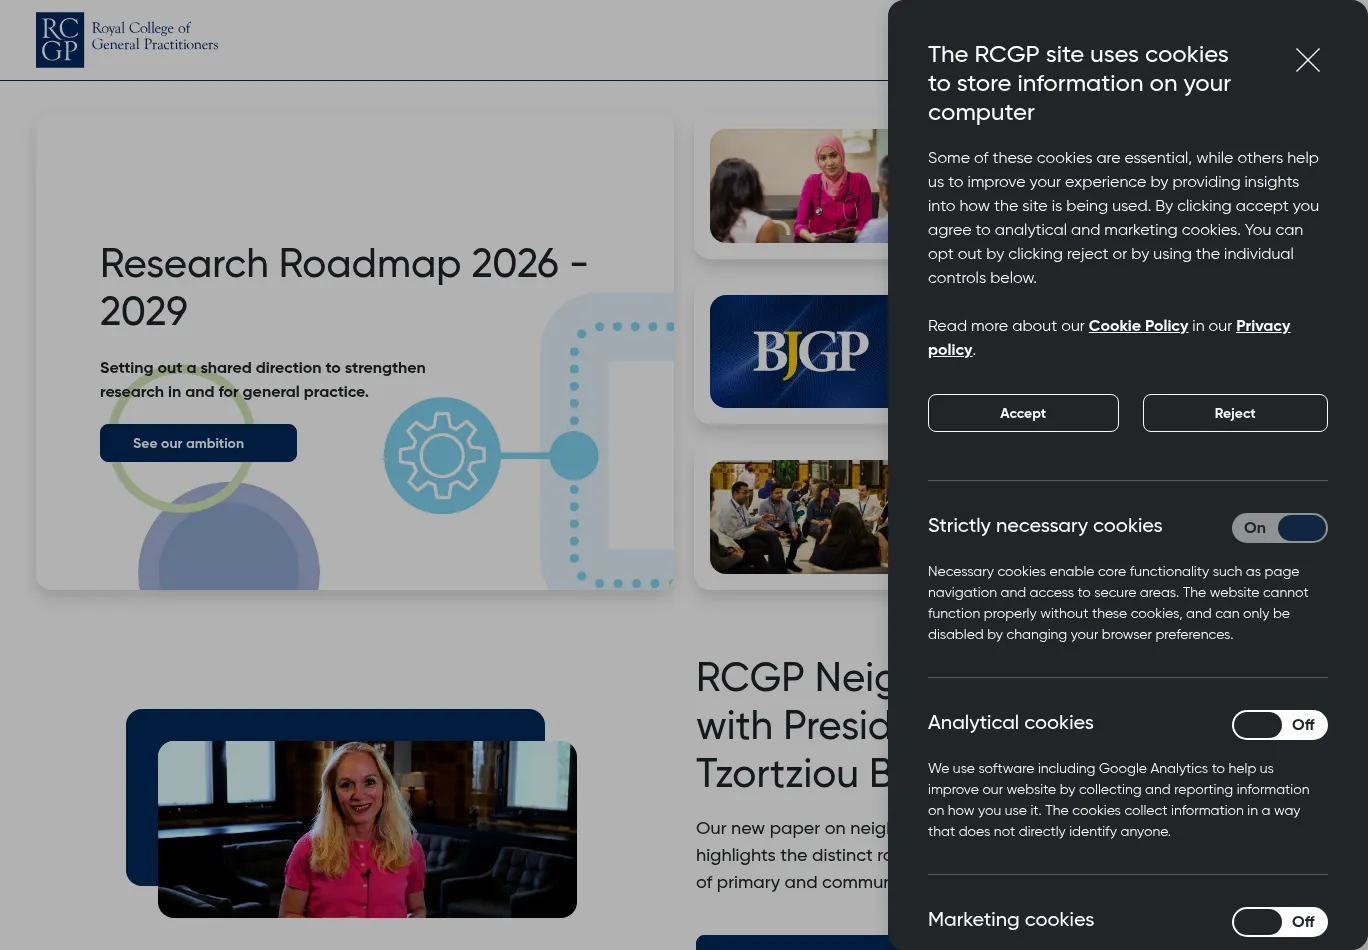Click the 'Necessary cookies enable core functionality' description
Screen dimensions: 1368x950
click(x=1118, y=603)
